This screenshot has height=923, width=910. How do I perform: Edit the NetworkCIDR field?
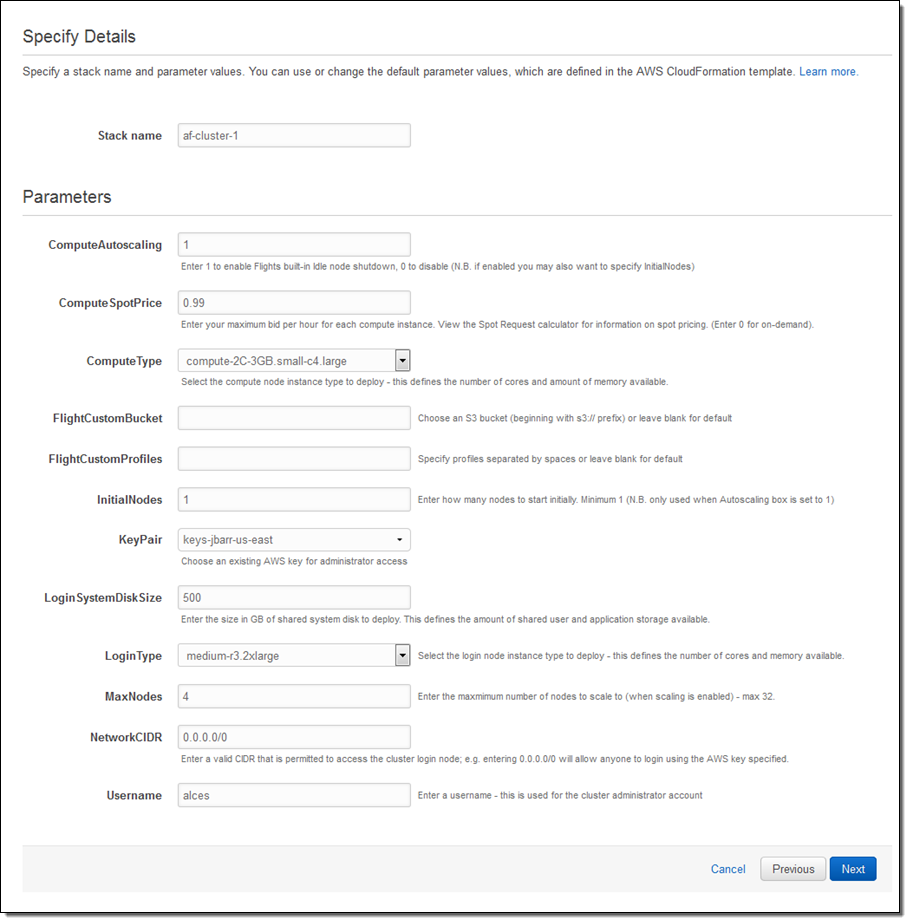(294, 737)
